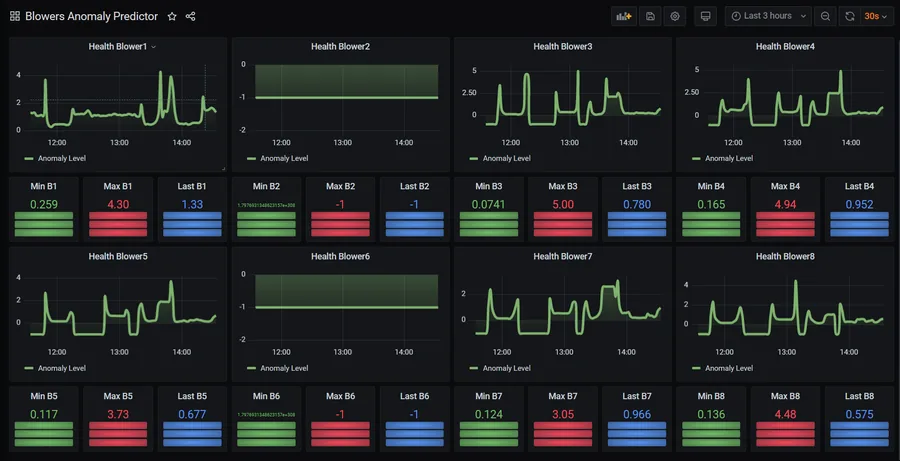This screenshot has height=461, width=900.
Task: Click the Max B1 value 4.30
Action: [x=118, y=204]
